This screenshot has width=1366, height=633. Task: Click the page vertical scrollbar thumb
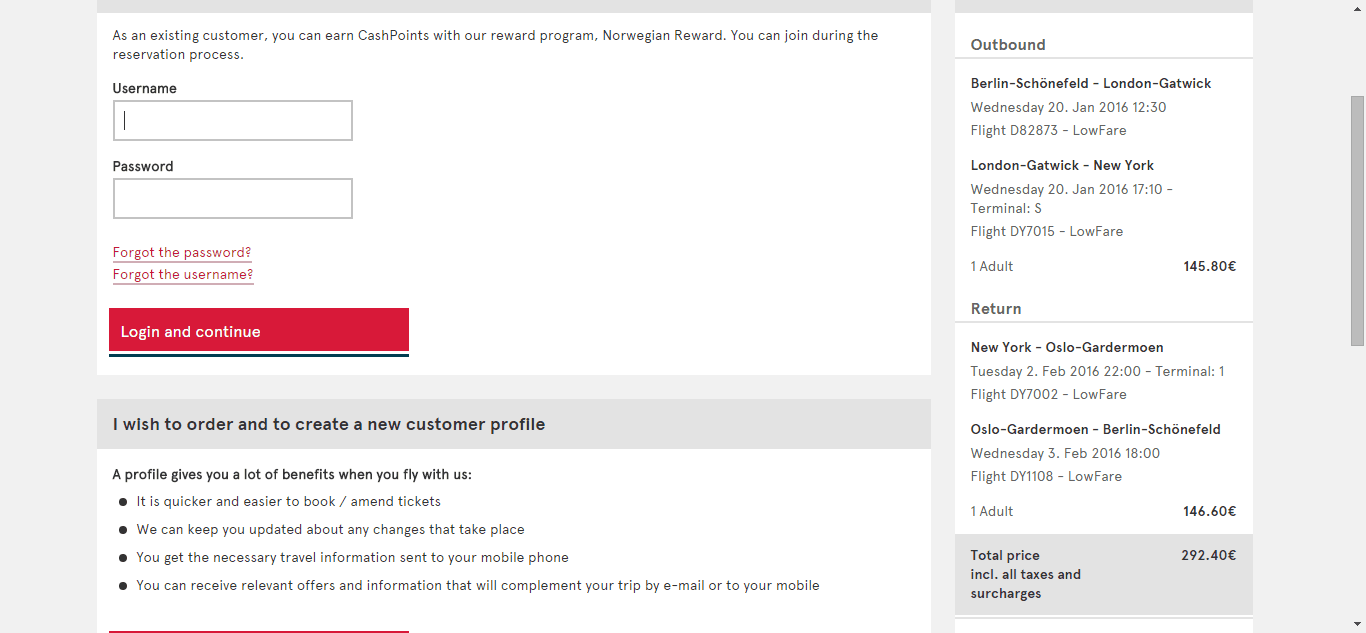pos(1357,221)
